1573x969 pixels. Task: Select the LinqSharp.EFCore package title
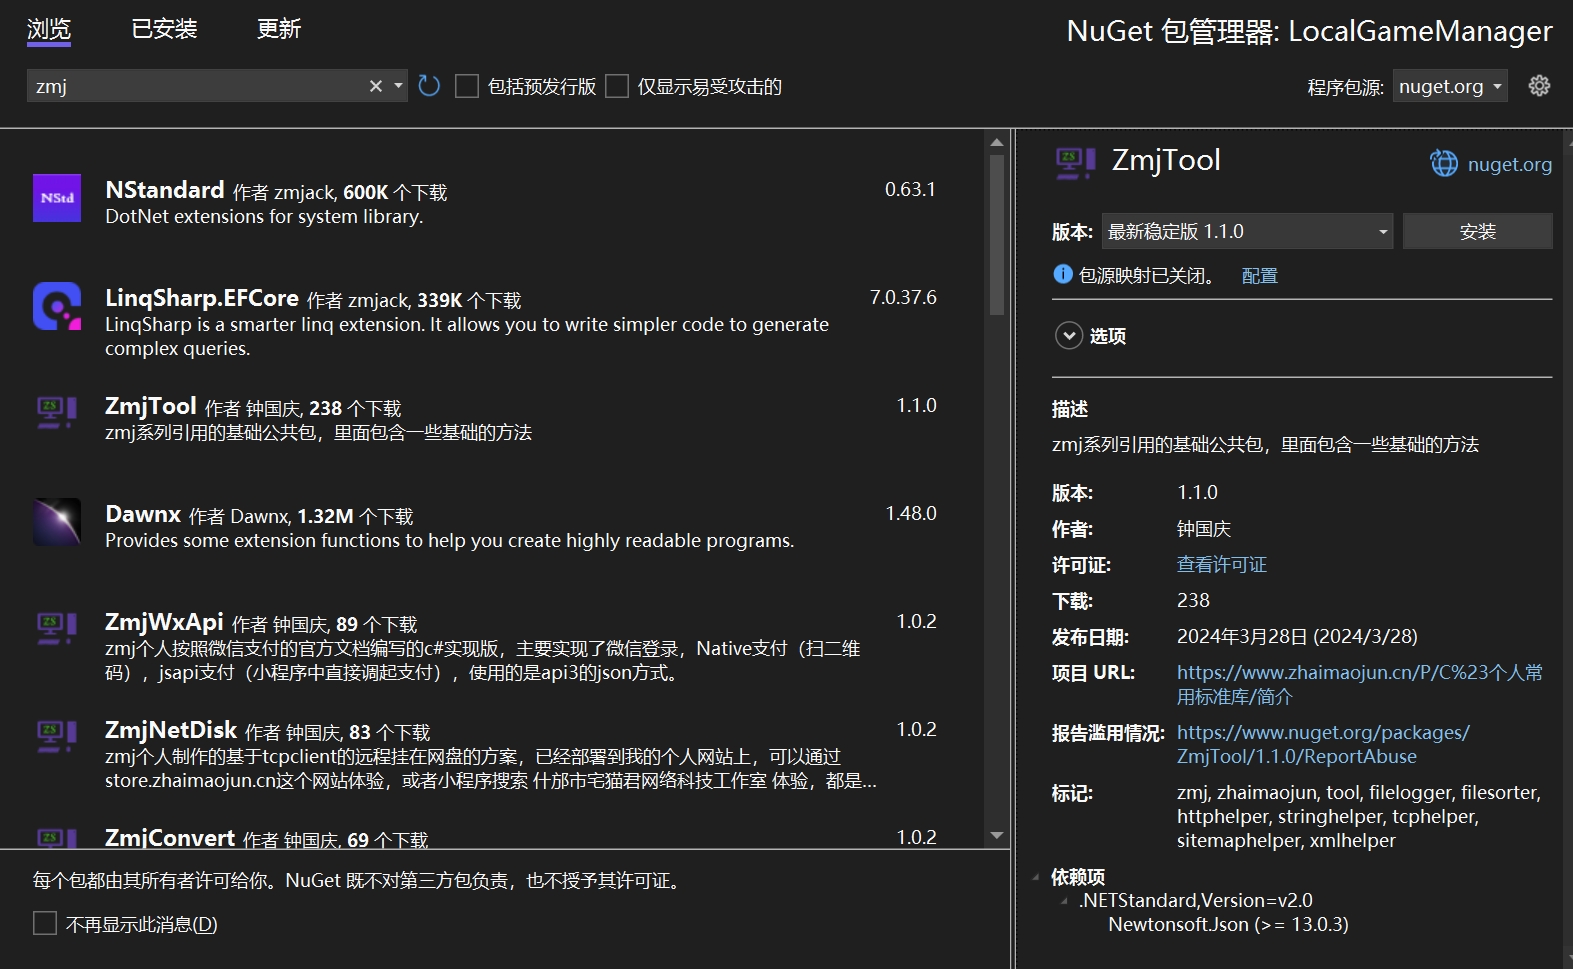click(201, 297)
